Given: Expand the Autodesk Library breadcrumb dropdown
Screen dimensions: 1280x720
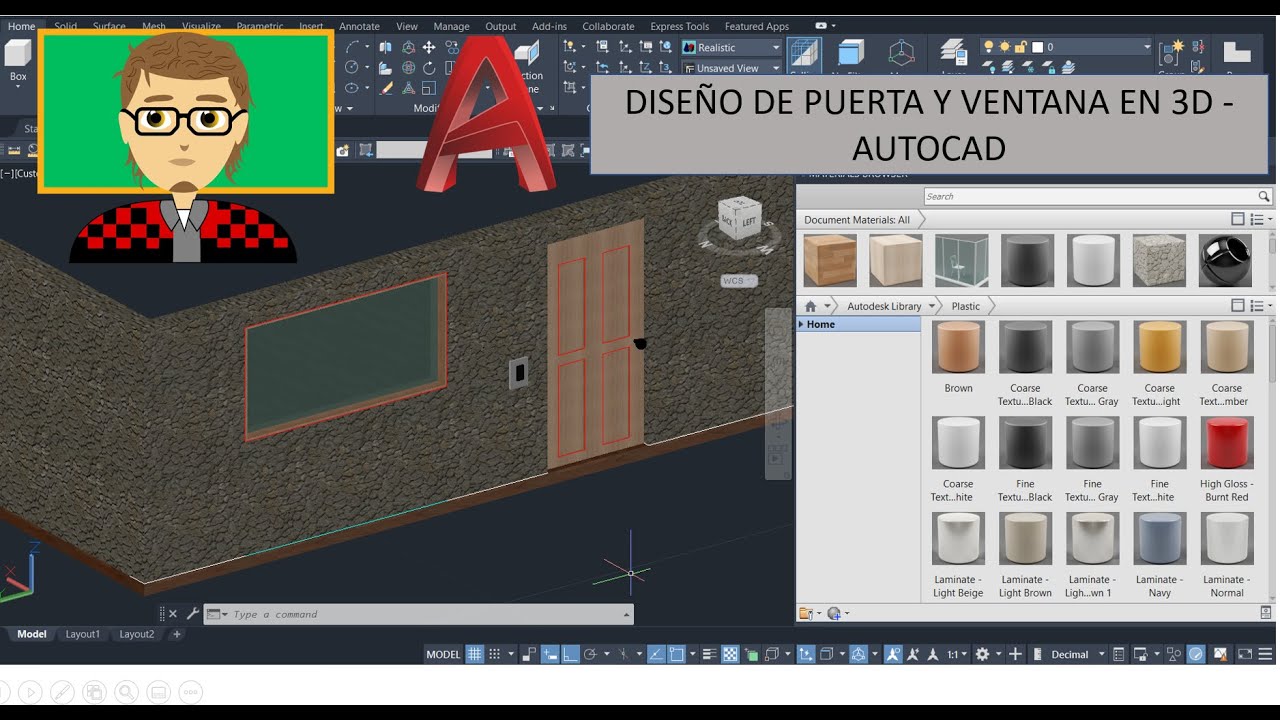Looking at the screenshot, I should (932, 306).
